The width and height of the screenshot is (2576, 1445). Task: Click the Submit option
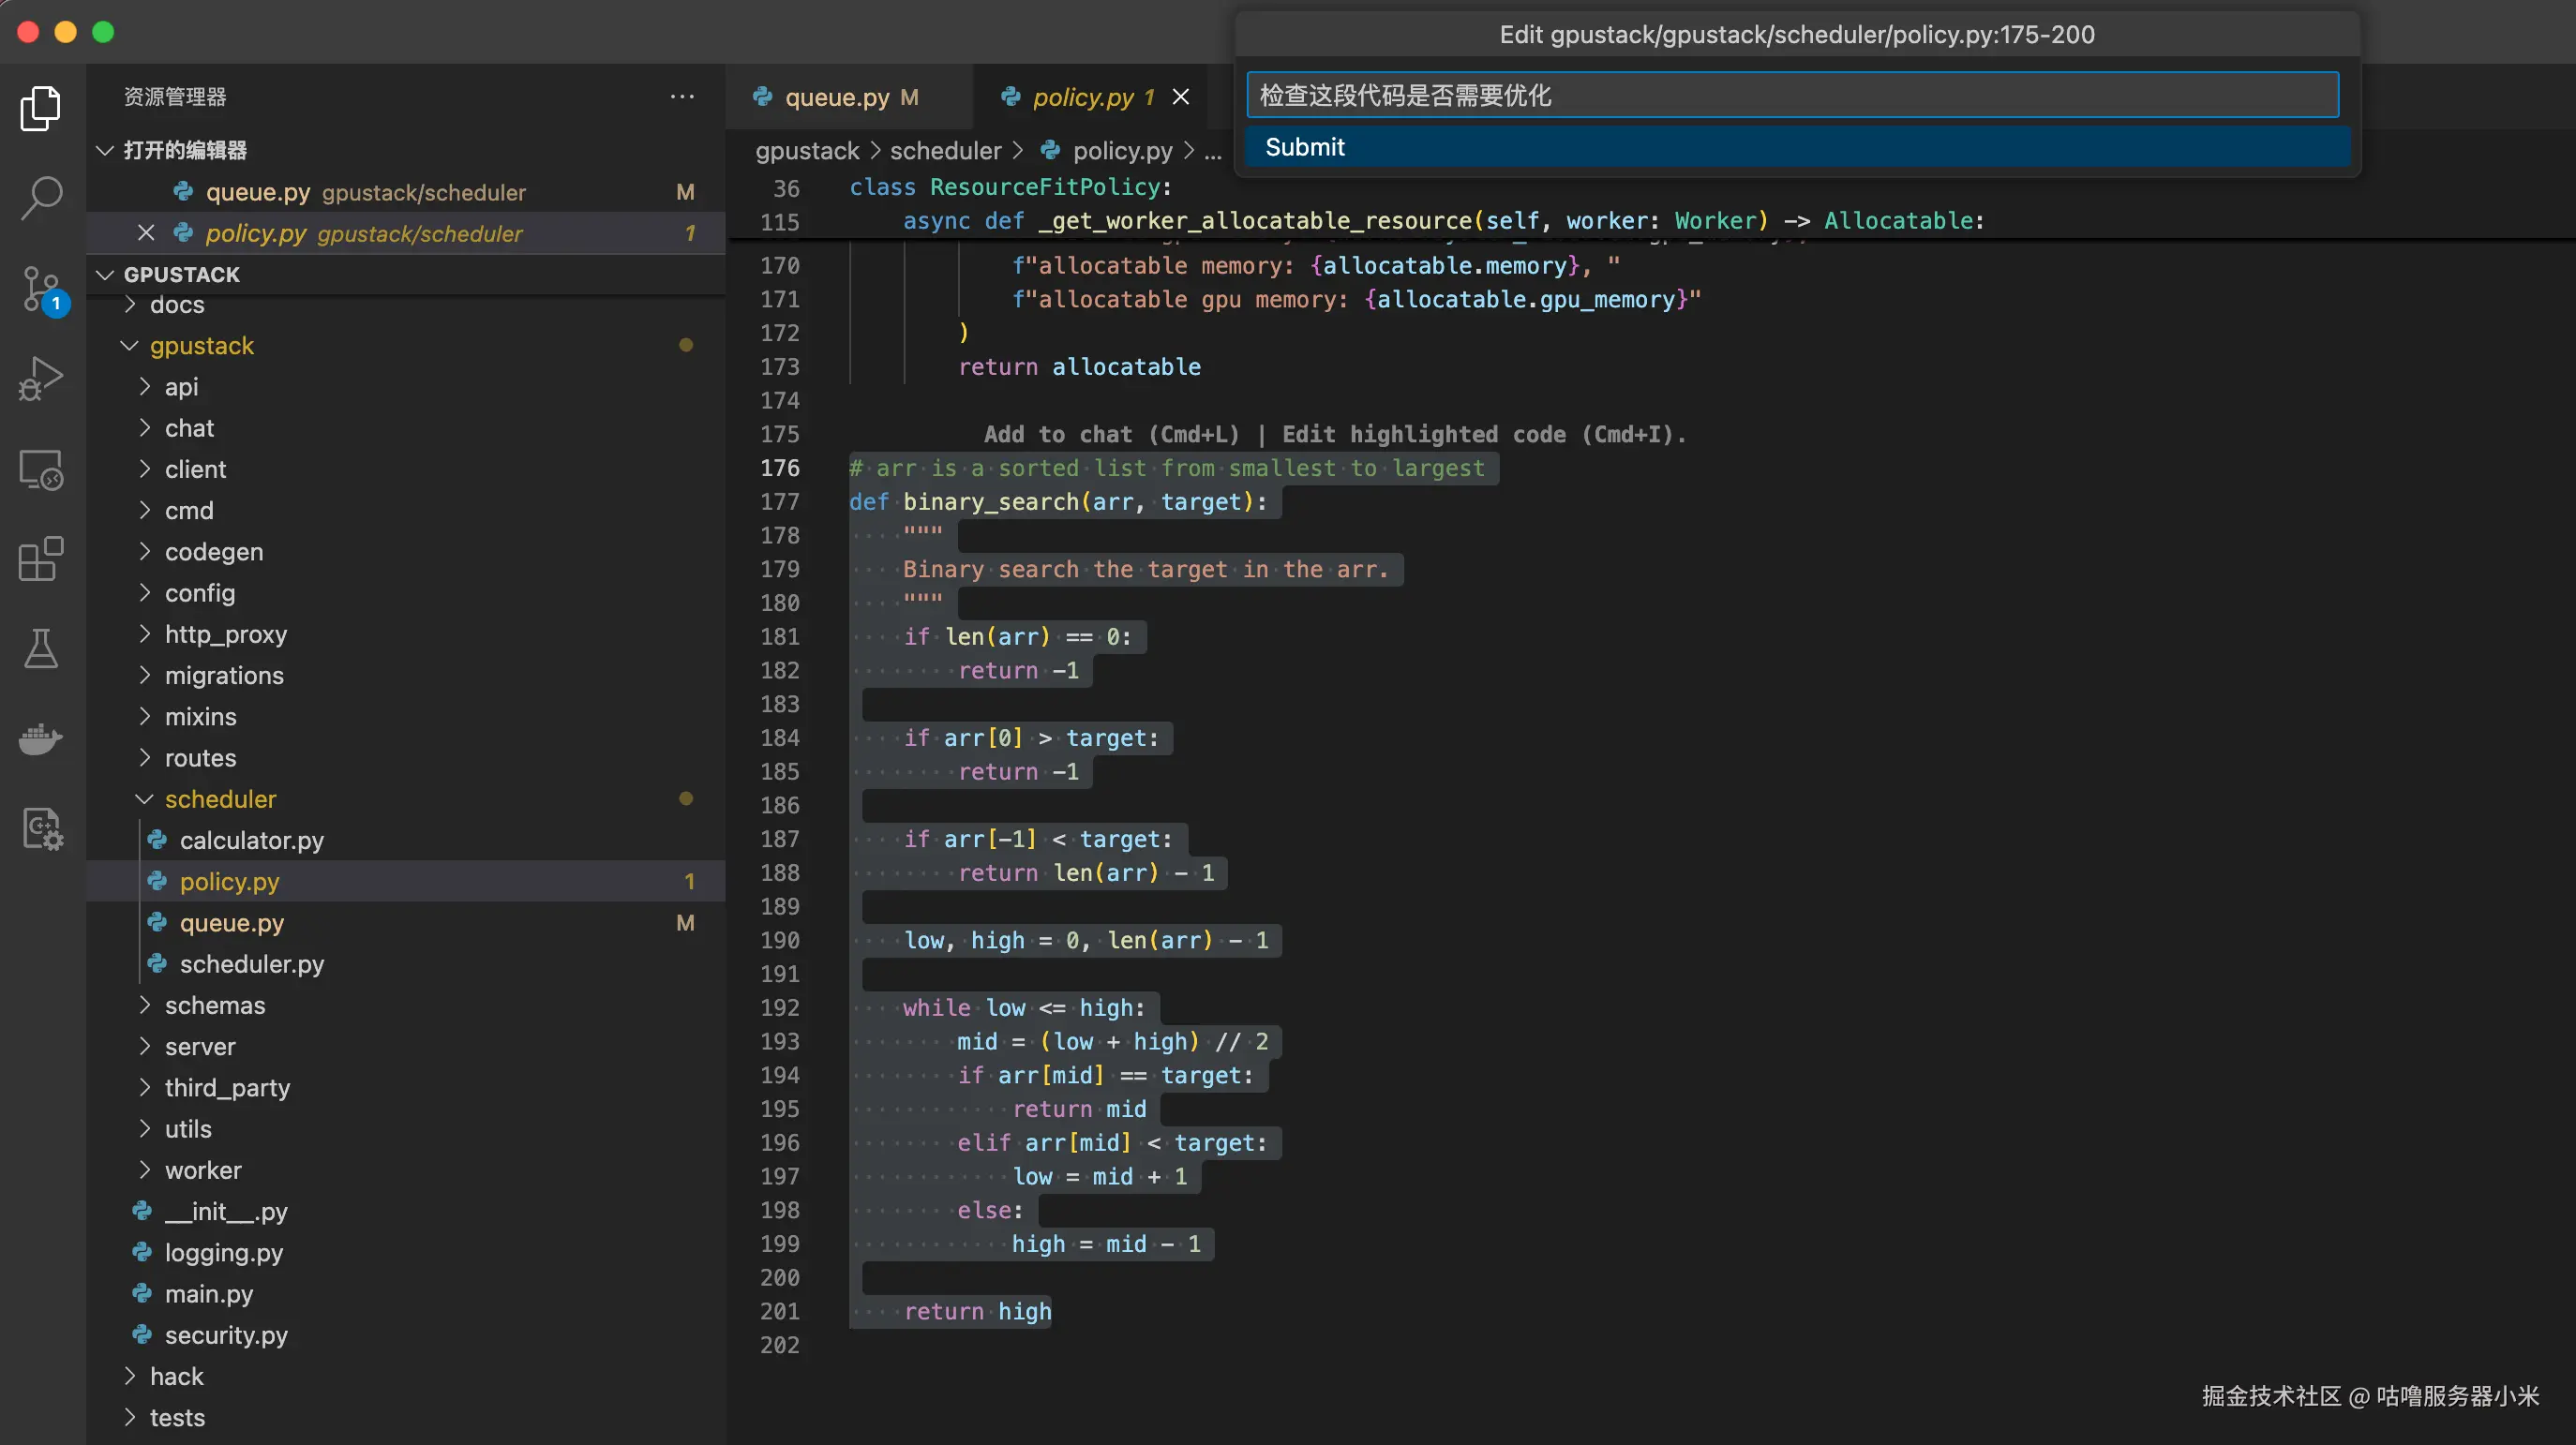tap(1304, 147)
